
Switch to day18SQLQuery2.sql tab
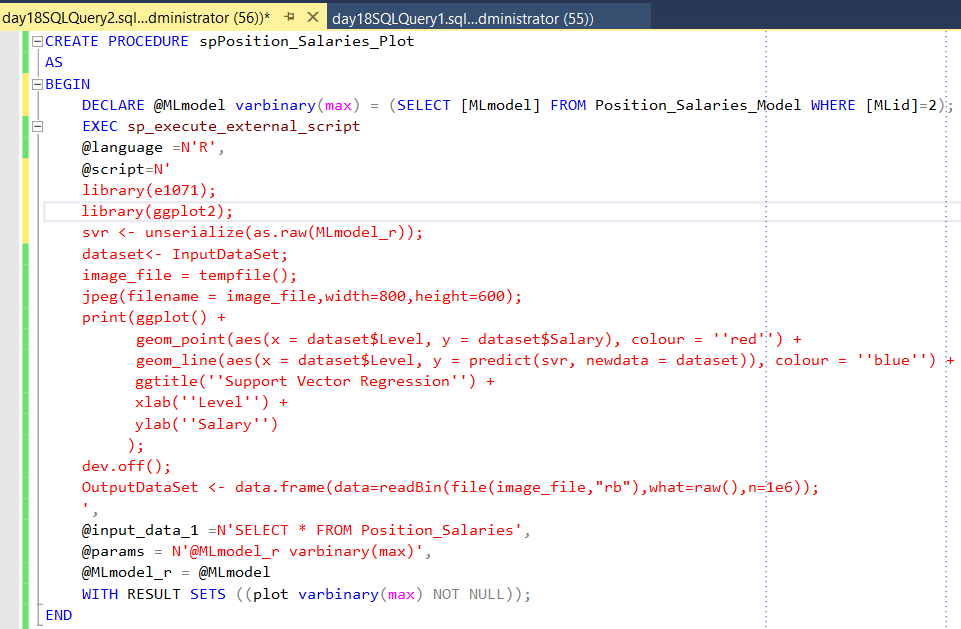coord(136,18)
